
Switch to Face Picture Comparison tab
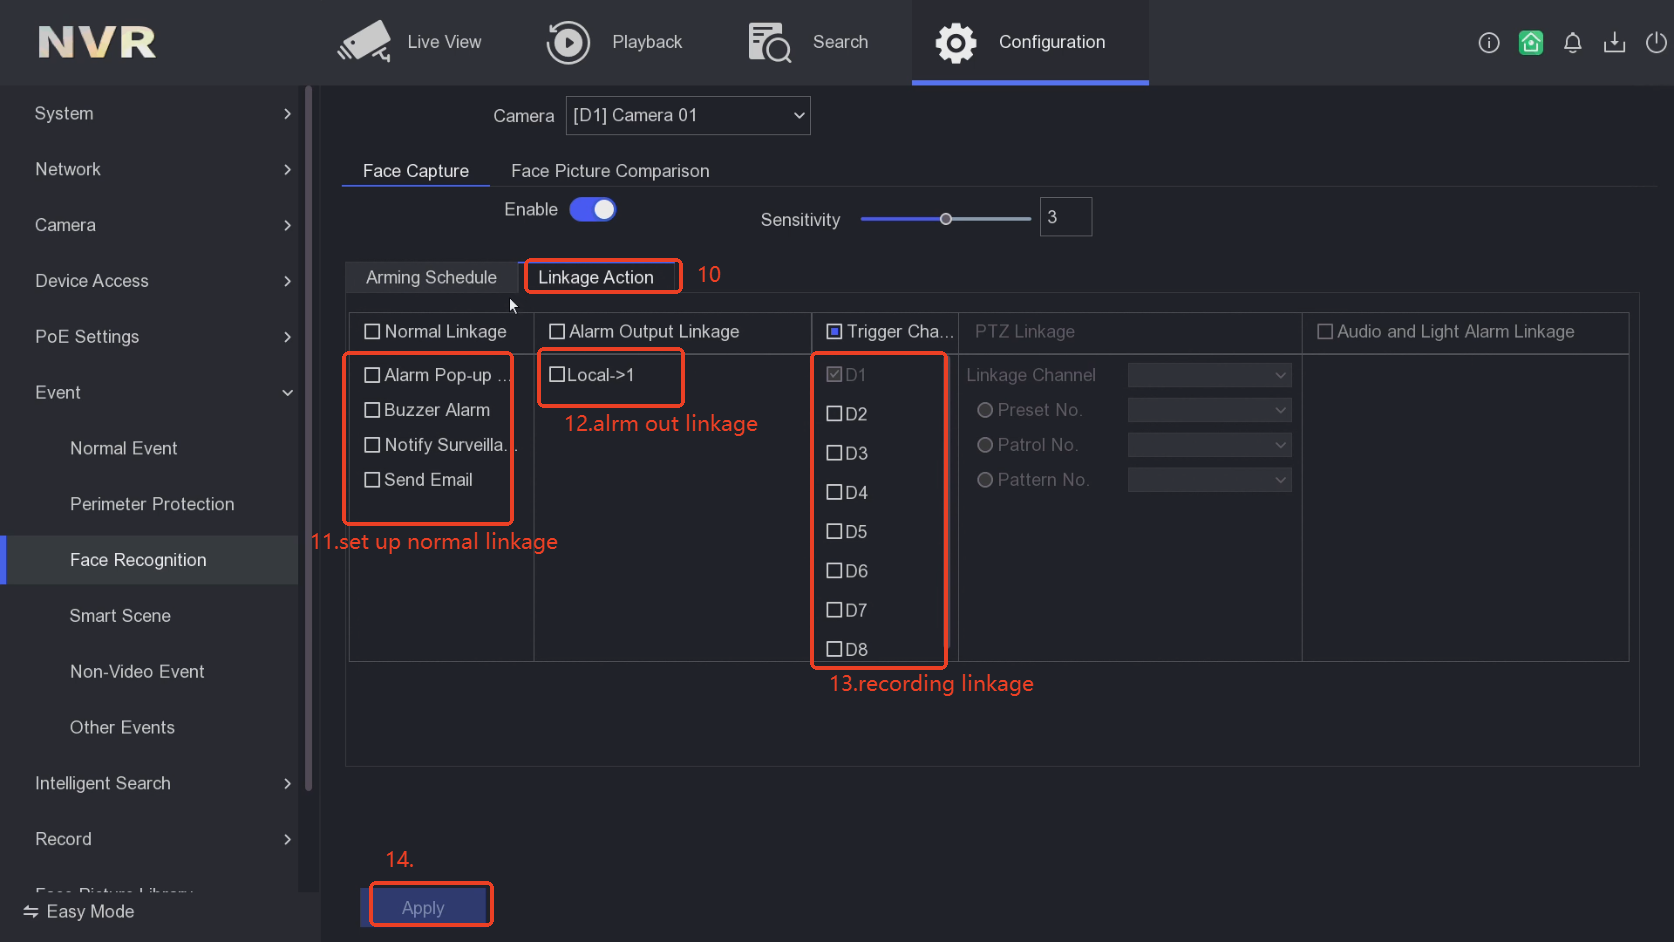point(610,171)
